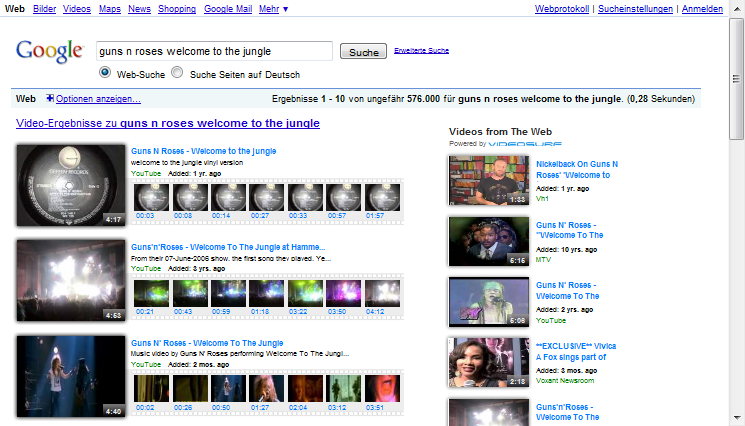Go to Maps in top navigation

[x=110, y=9]
